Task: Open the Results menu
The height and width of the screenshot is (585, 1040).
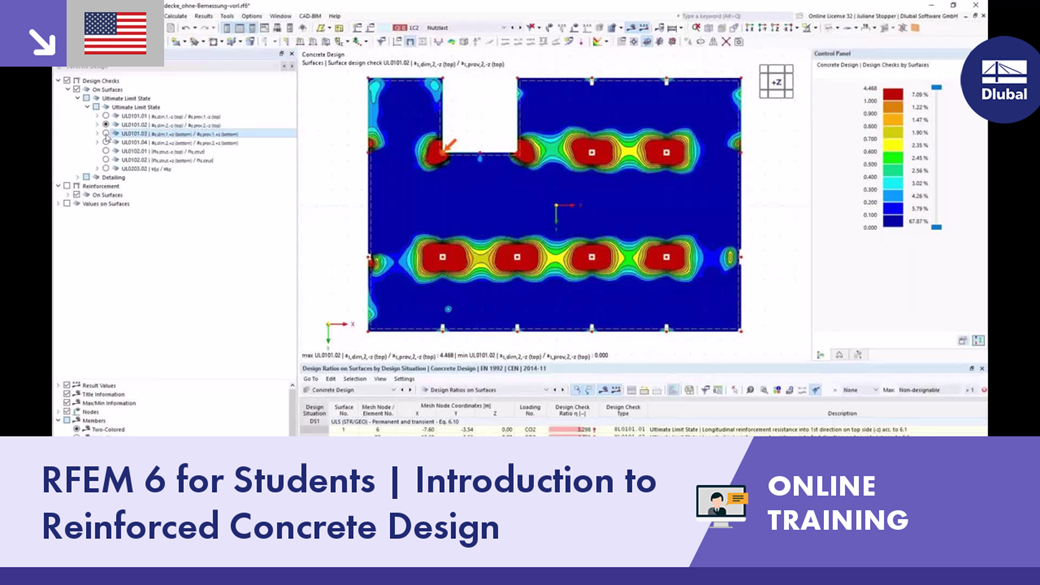Action: coord(204,16)
